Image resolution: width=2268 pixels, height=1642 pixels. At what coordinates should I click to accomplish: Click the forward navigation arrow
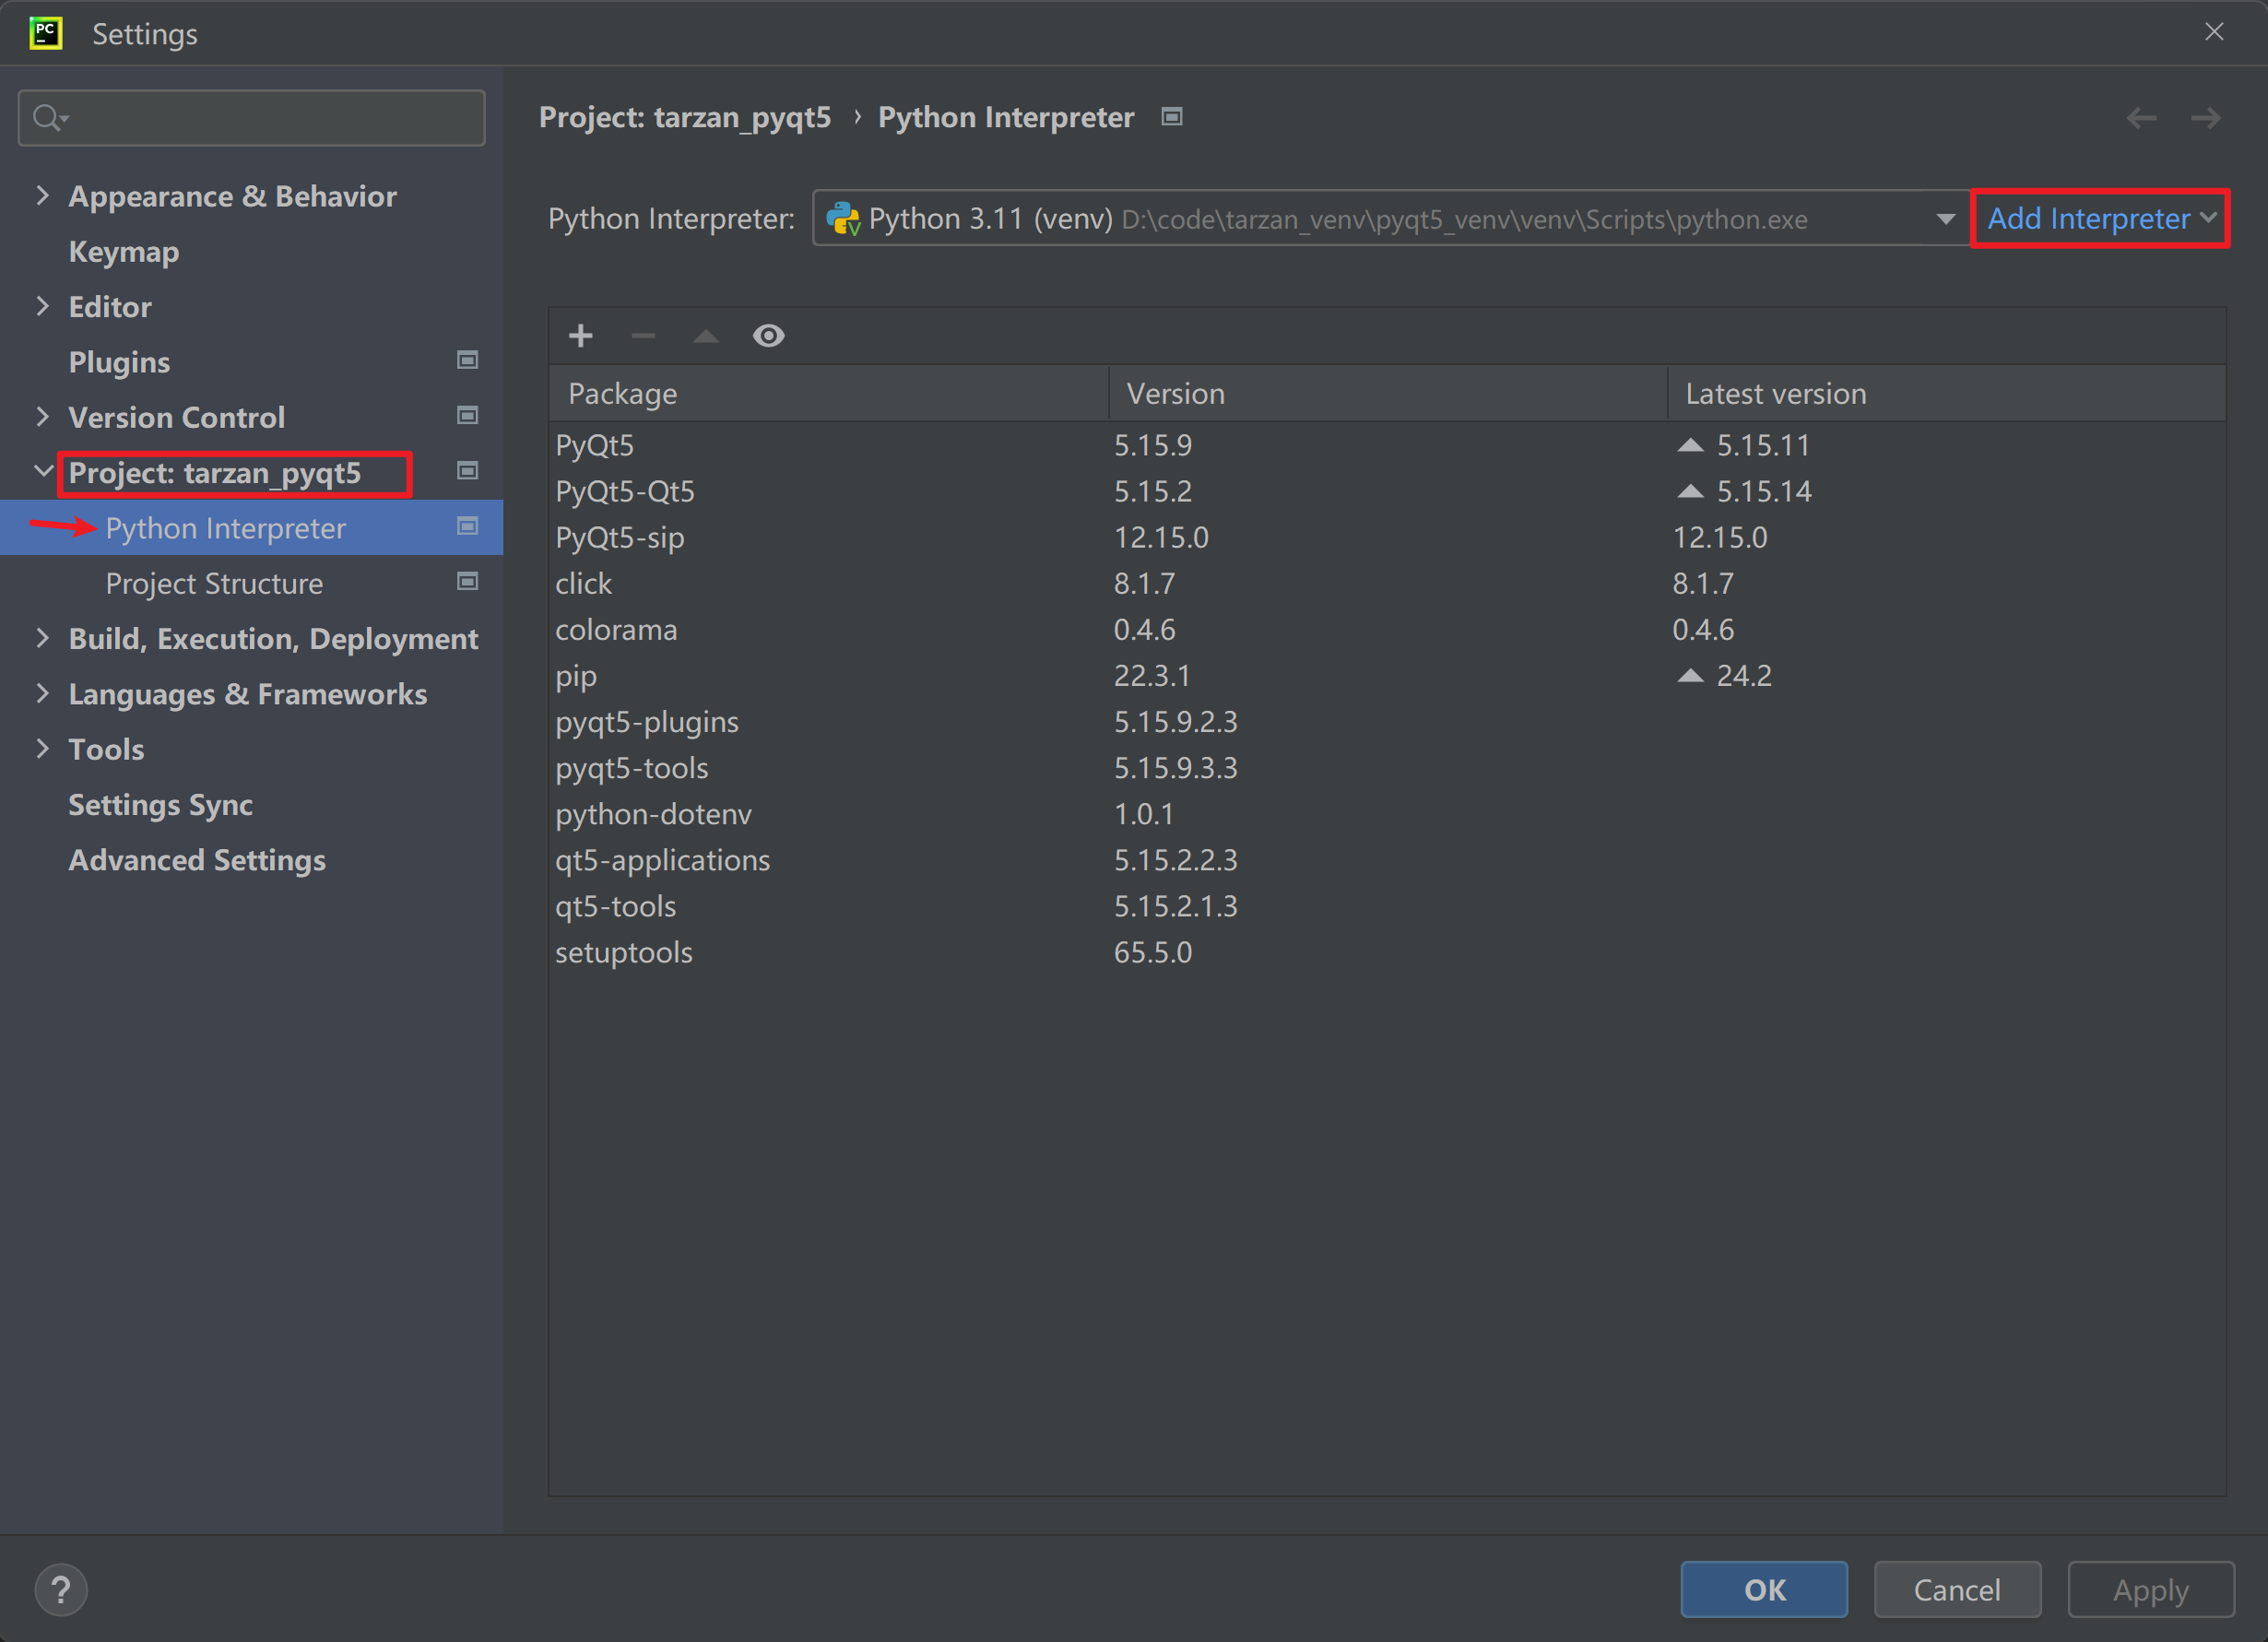[x=2205, y=118]
